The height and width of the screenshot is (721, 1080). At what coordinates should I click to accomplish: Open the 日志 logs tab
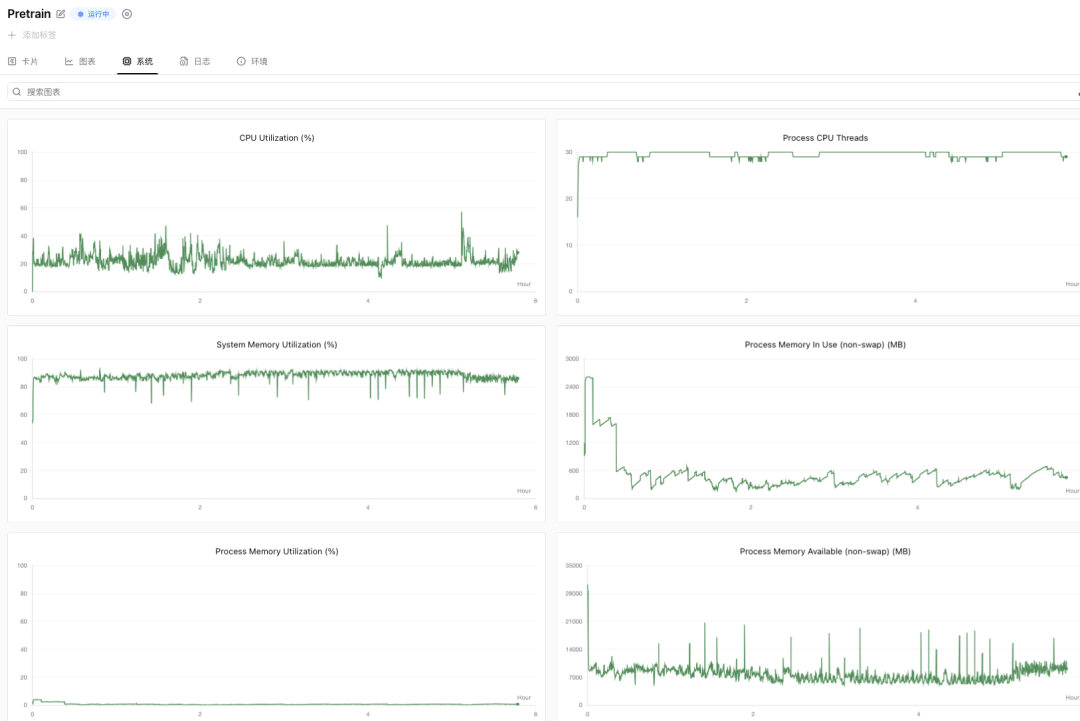pyautogui.click(x=195, y=61)
